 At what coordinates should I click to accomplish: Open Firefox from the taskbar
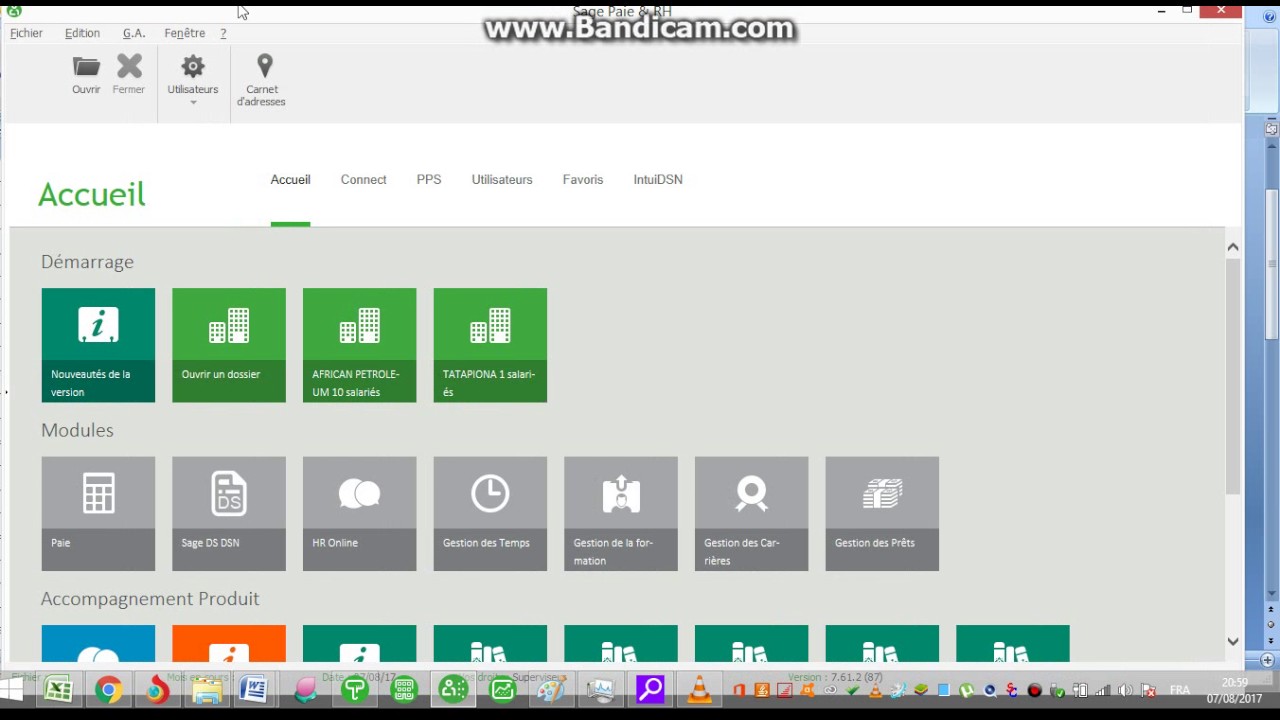pos(157,690)
